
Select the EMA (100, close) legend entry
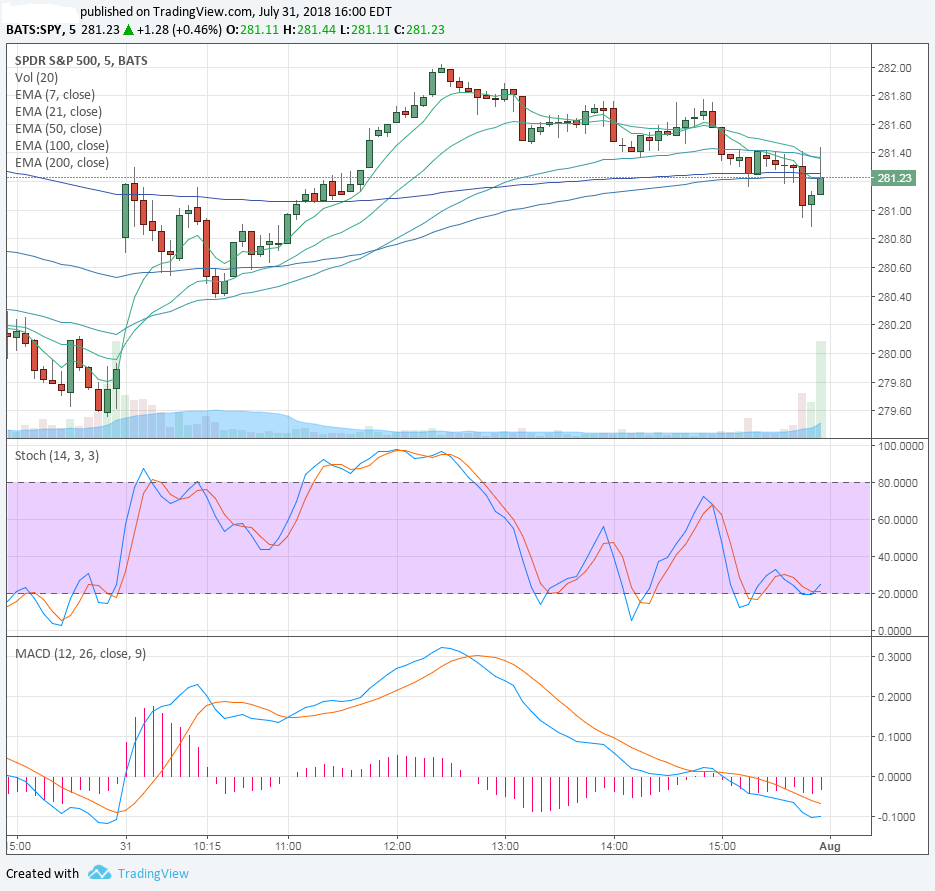click(62, 146)
